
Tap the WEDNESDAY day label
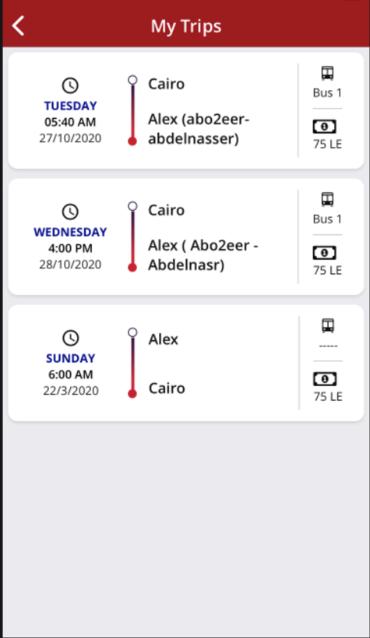pos(70,232)
